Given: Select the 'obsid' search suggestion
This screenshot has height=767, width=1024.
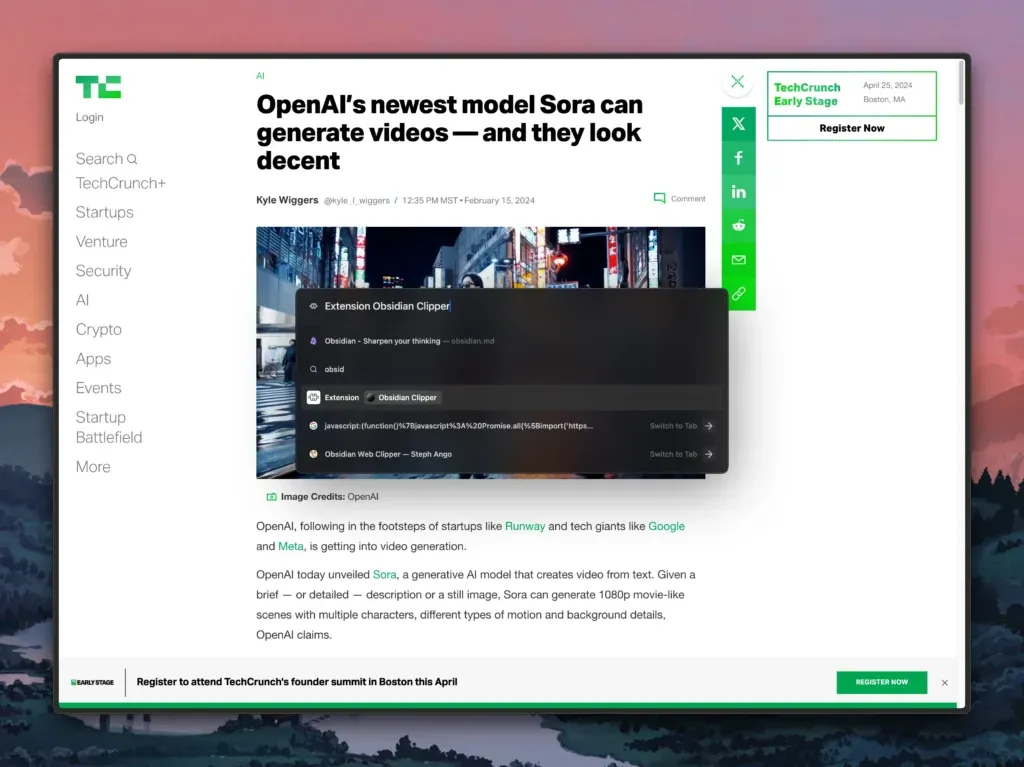Looking at the screenshot, I should (x=511, y=369).
